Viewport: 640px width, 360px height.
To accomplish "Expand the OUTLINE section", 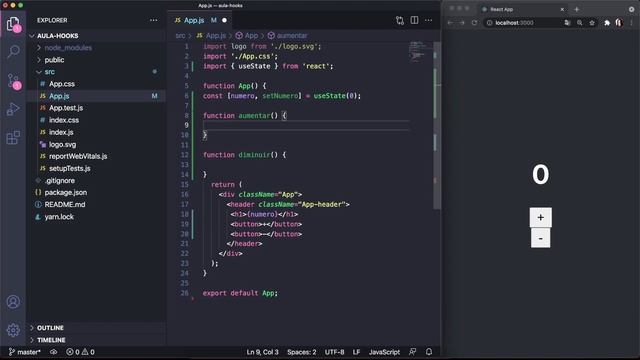I will 96,328.
